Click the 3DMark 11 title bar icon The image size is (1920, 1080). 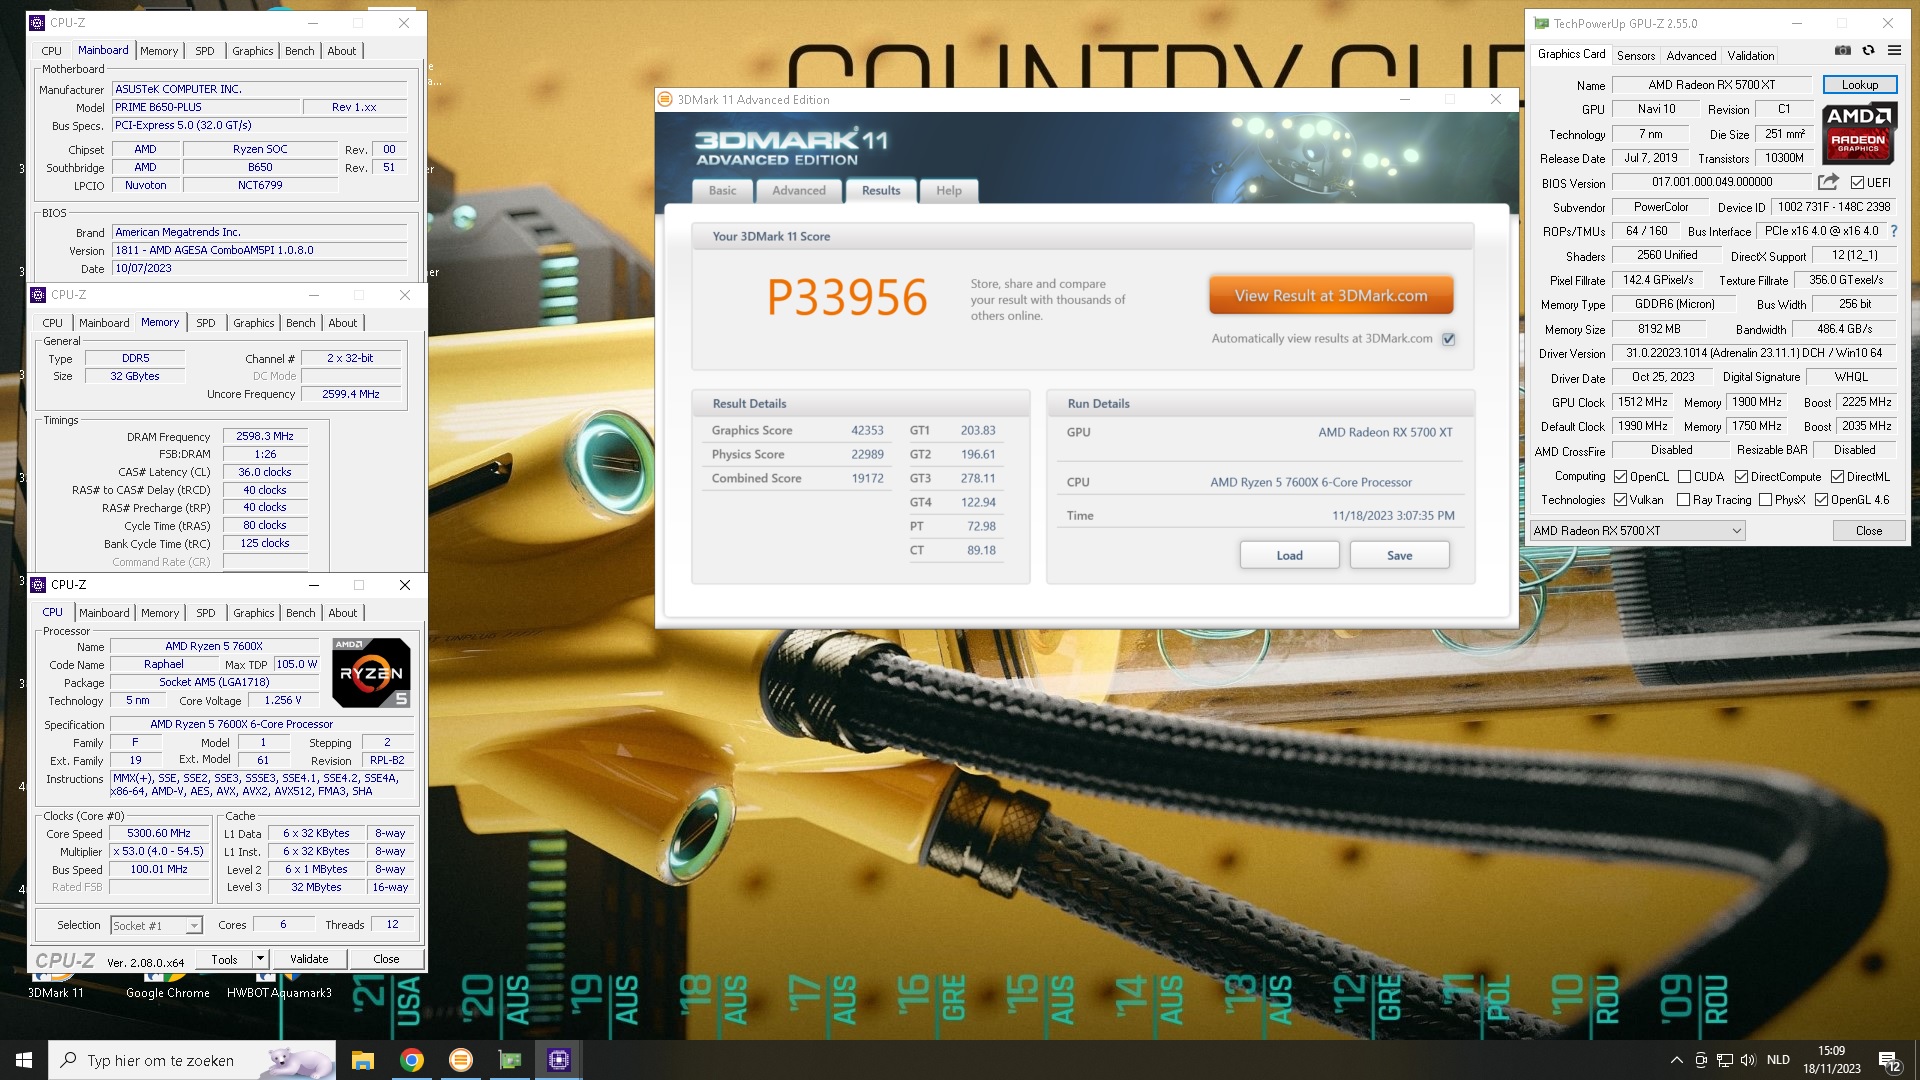[x=665, y=99]
